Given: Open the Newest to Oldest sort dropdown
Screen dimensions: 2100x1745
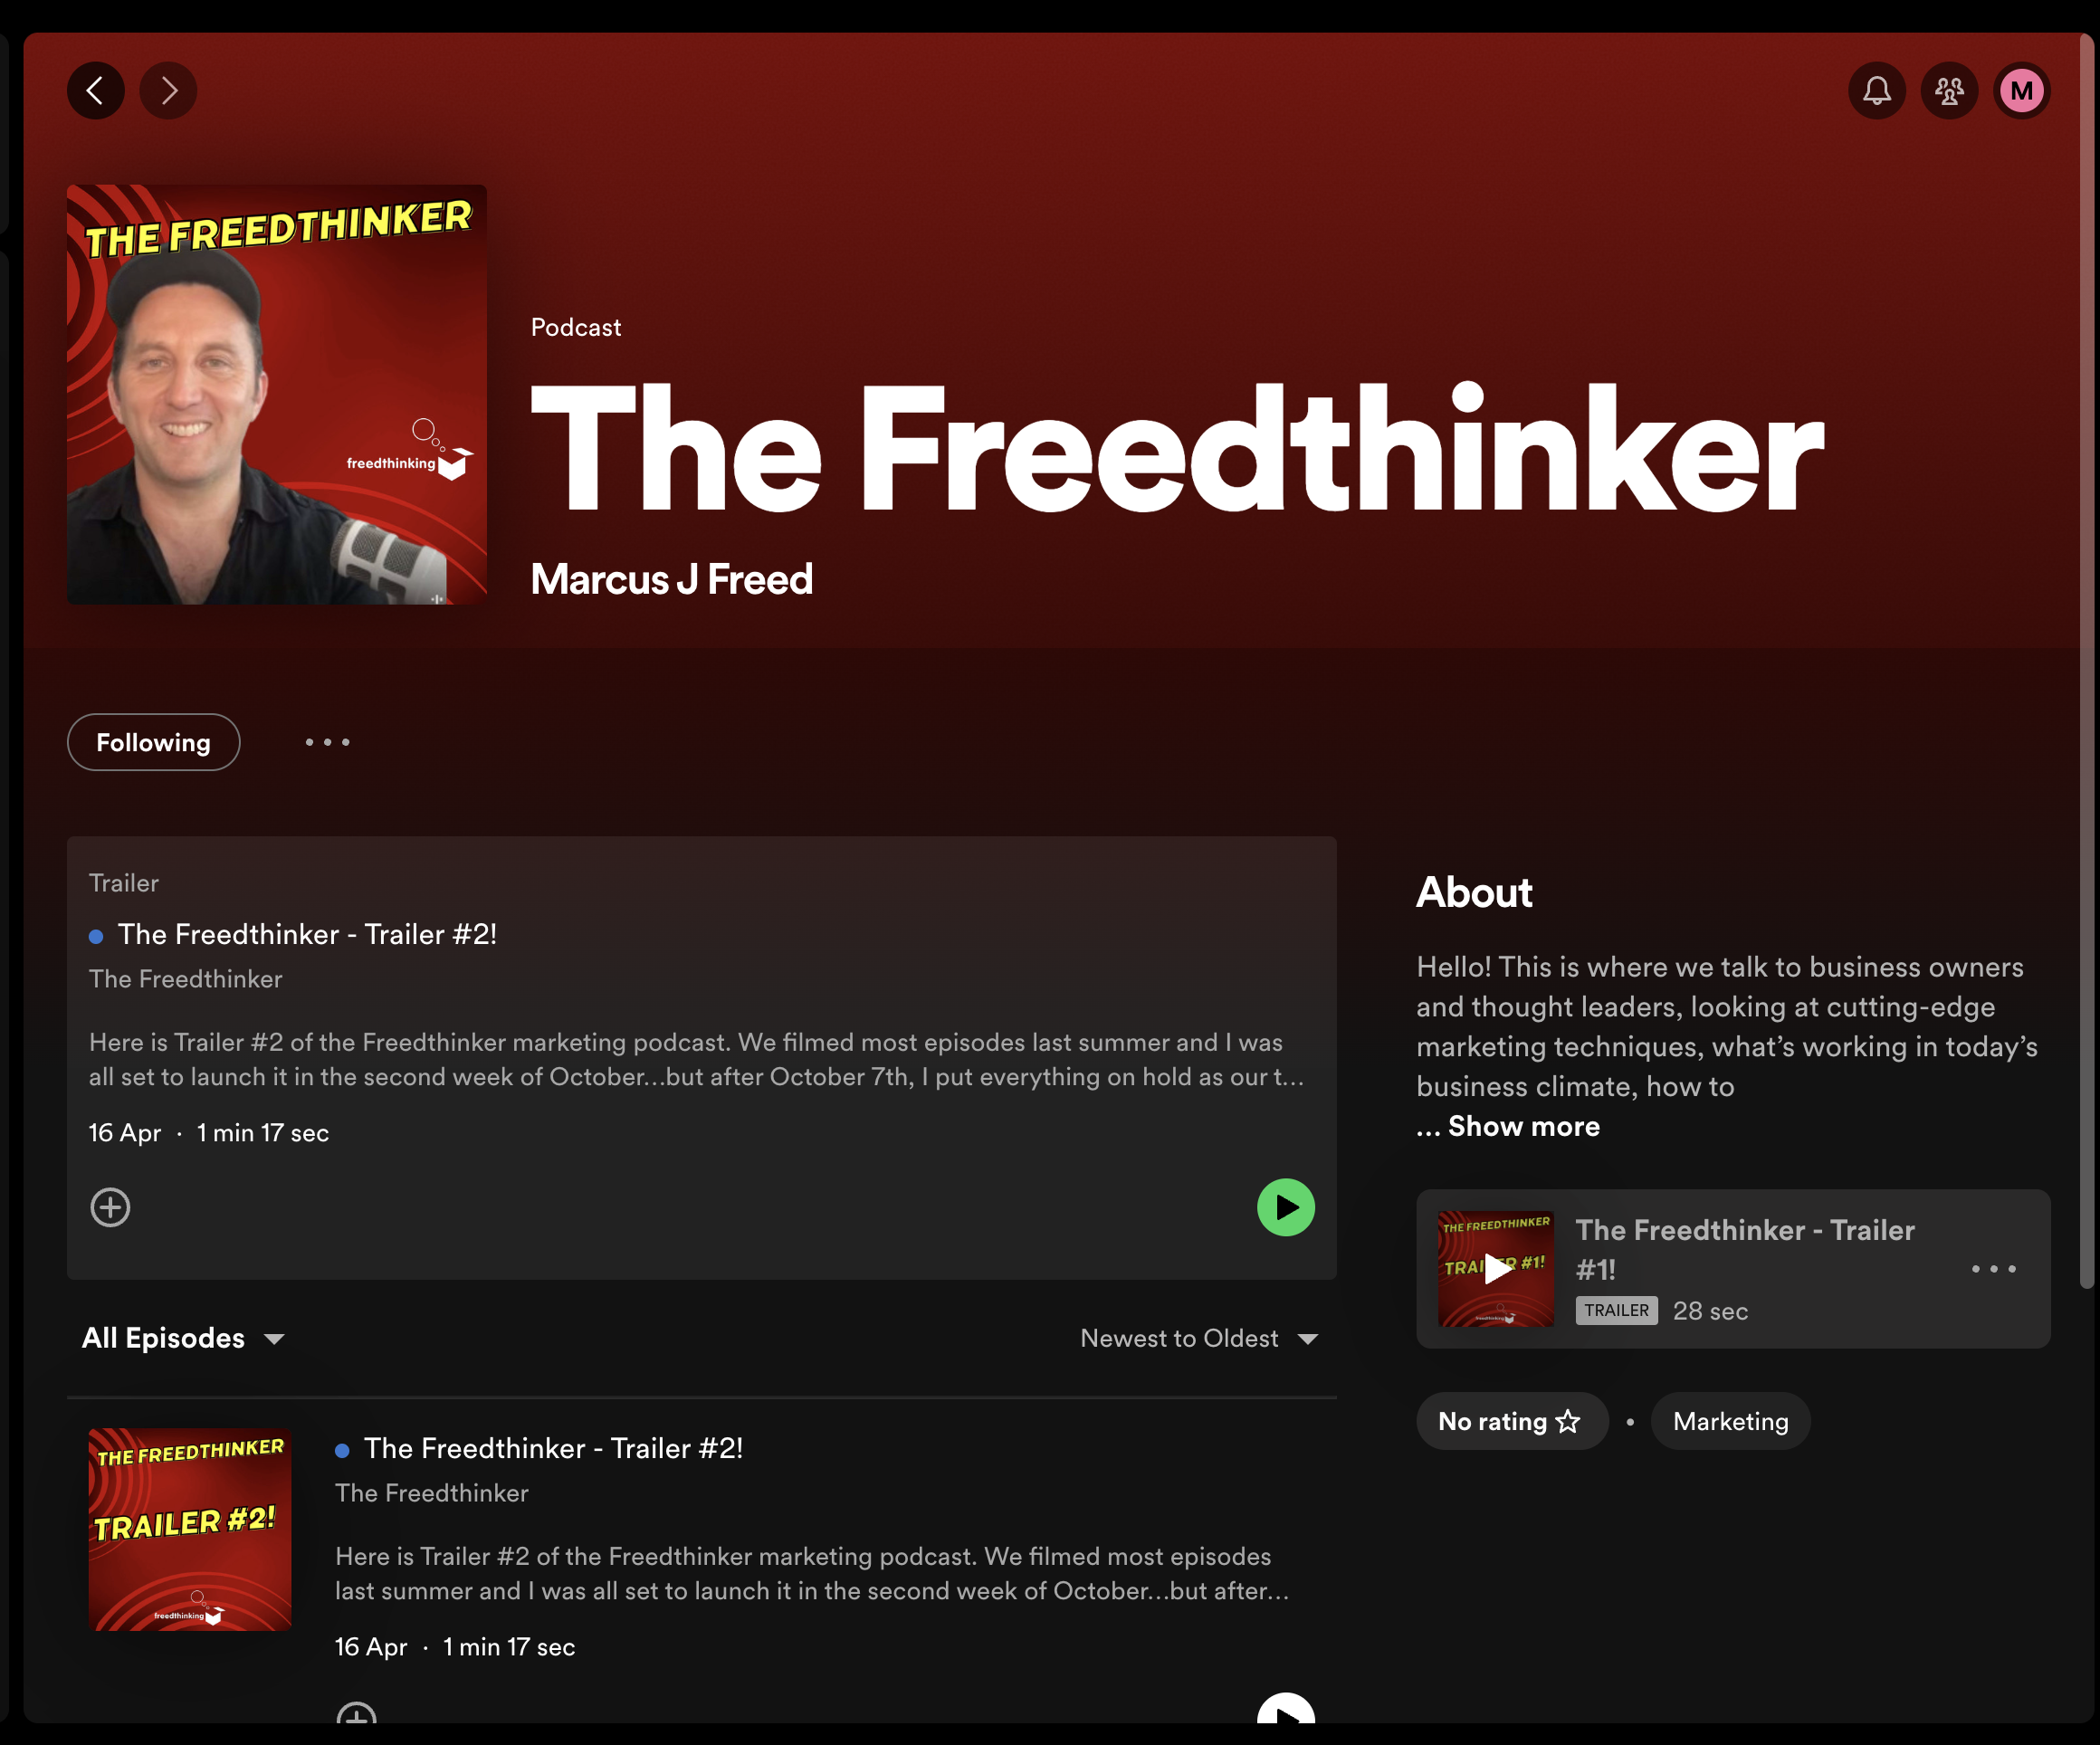Looking at the screenshot, I should [x=1199, y=1338].
